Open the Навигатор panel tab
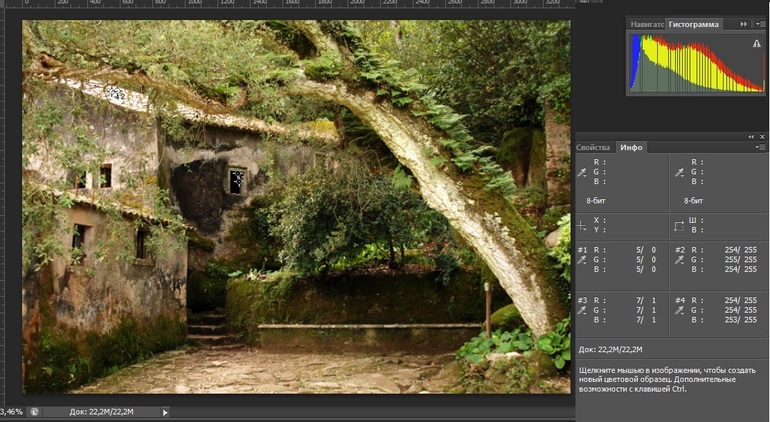 pos(647,23)
